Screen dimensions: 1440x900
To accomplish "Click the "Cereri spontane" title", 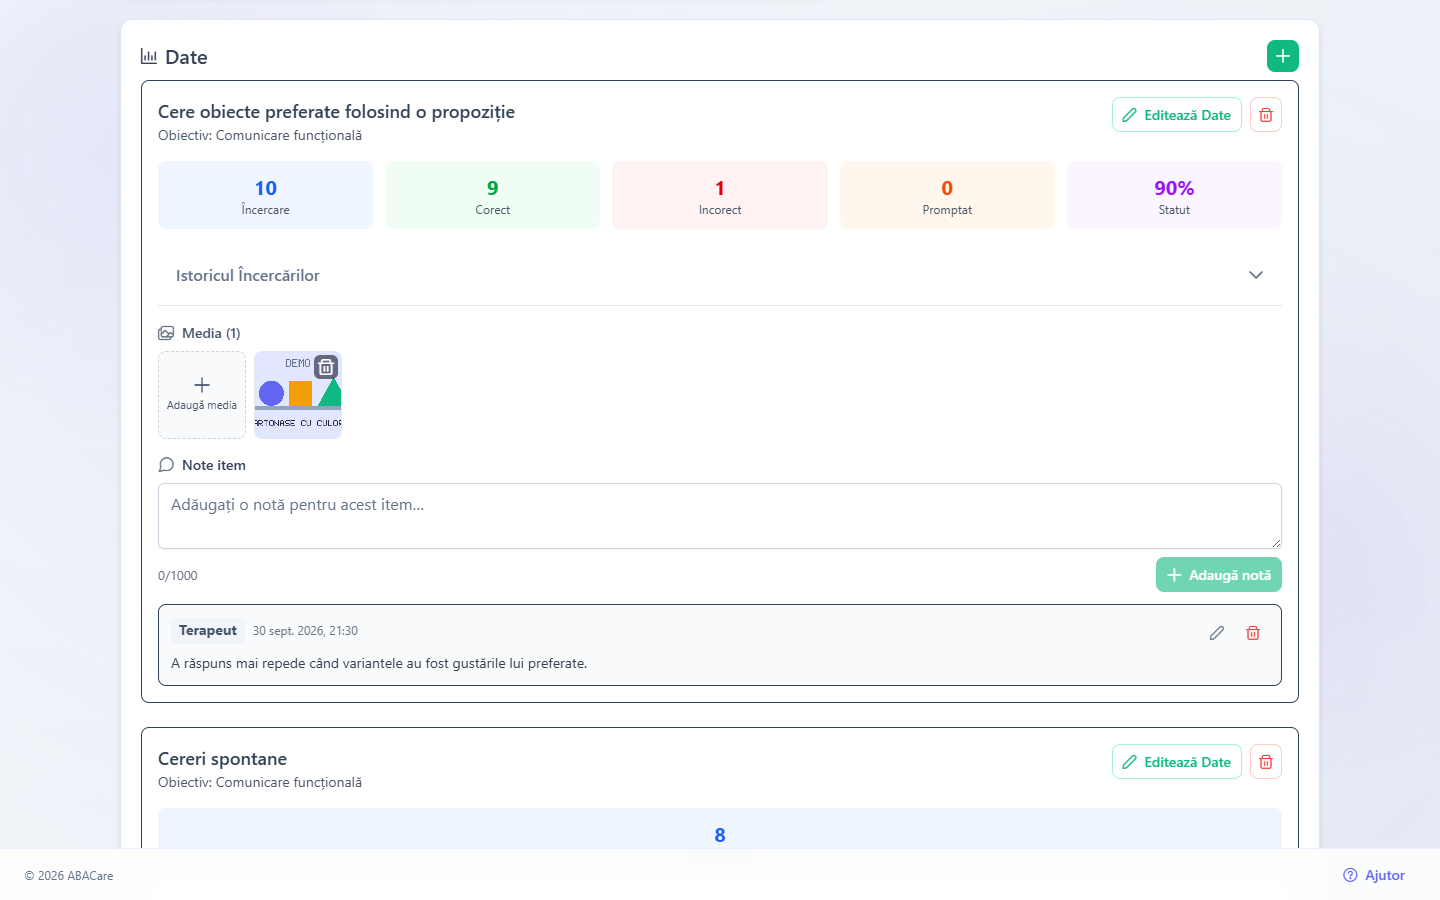I will tap(222, 759).
